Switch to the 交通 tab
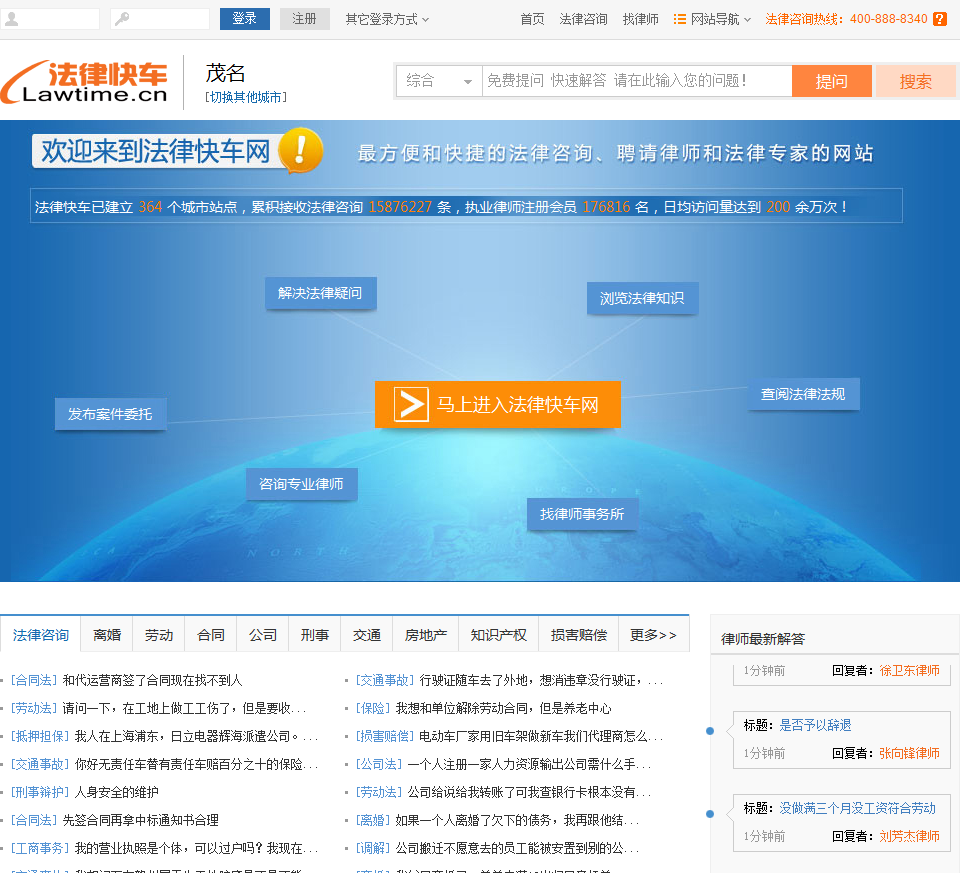The height and width of the screenshot is (873, 960). 367,635
